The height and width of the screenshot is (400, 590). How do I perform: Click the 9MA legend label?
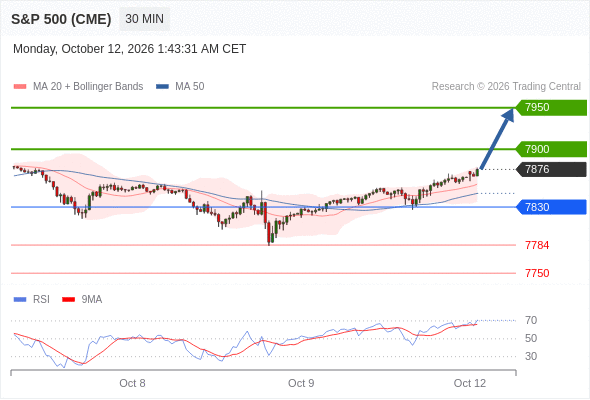point(92,300)
